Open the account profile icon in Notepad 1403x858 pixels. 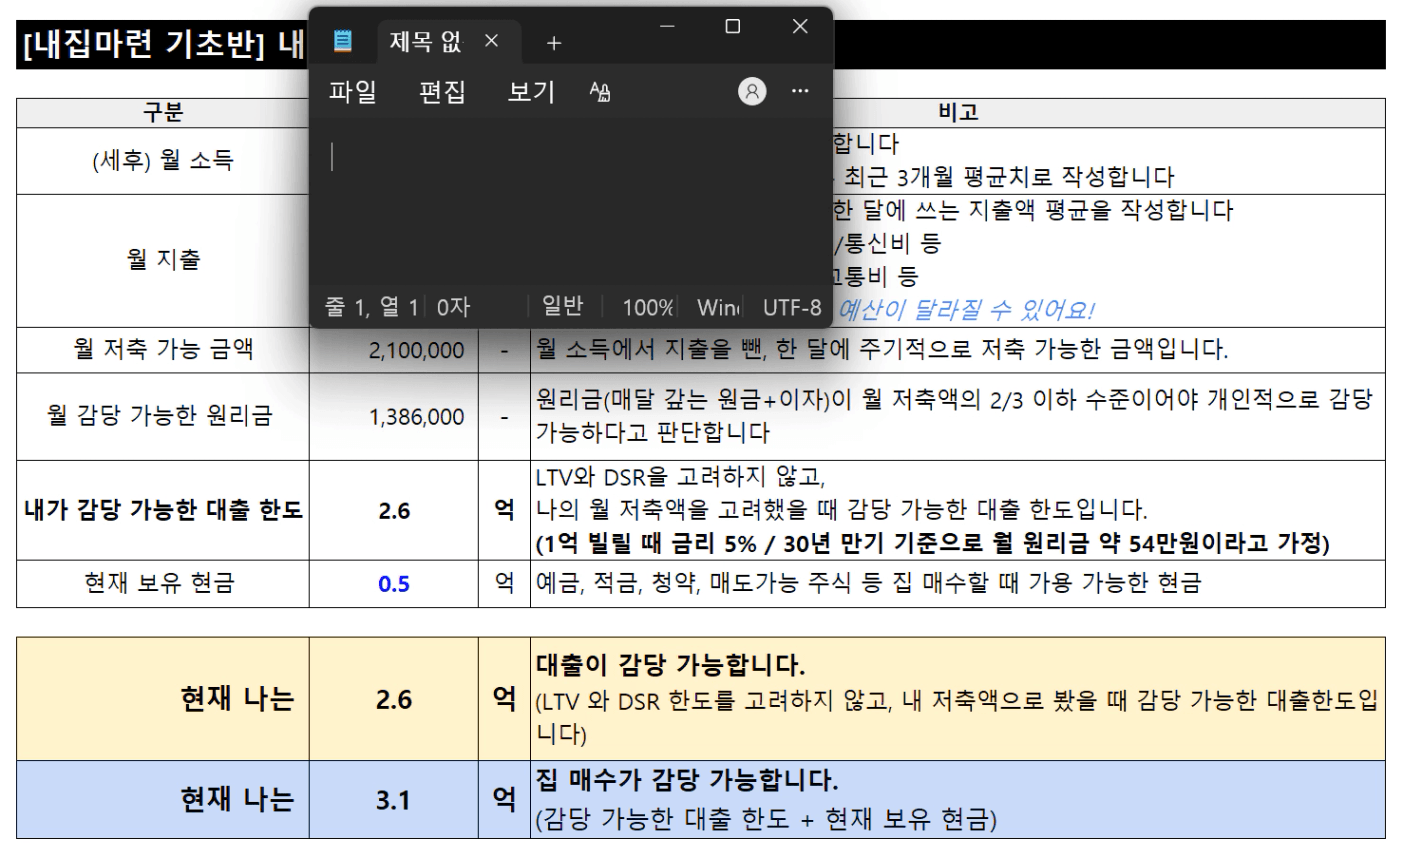[x=752, y=91]
